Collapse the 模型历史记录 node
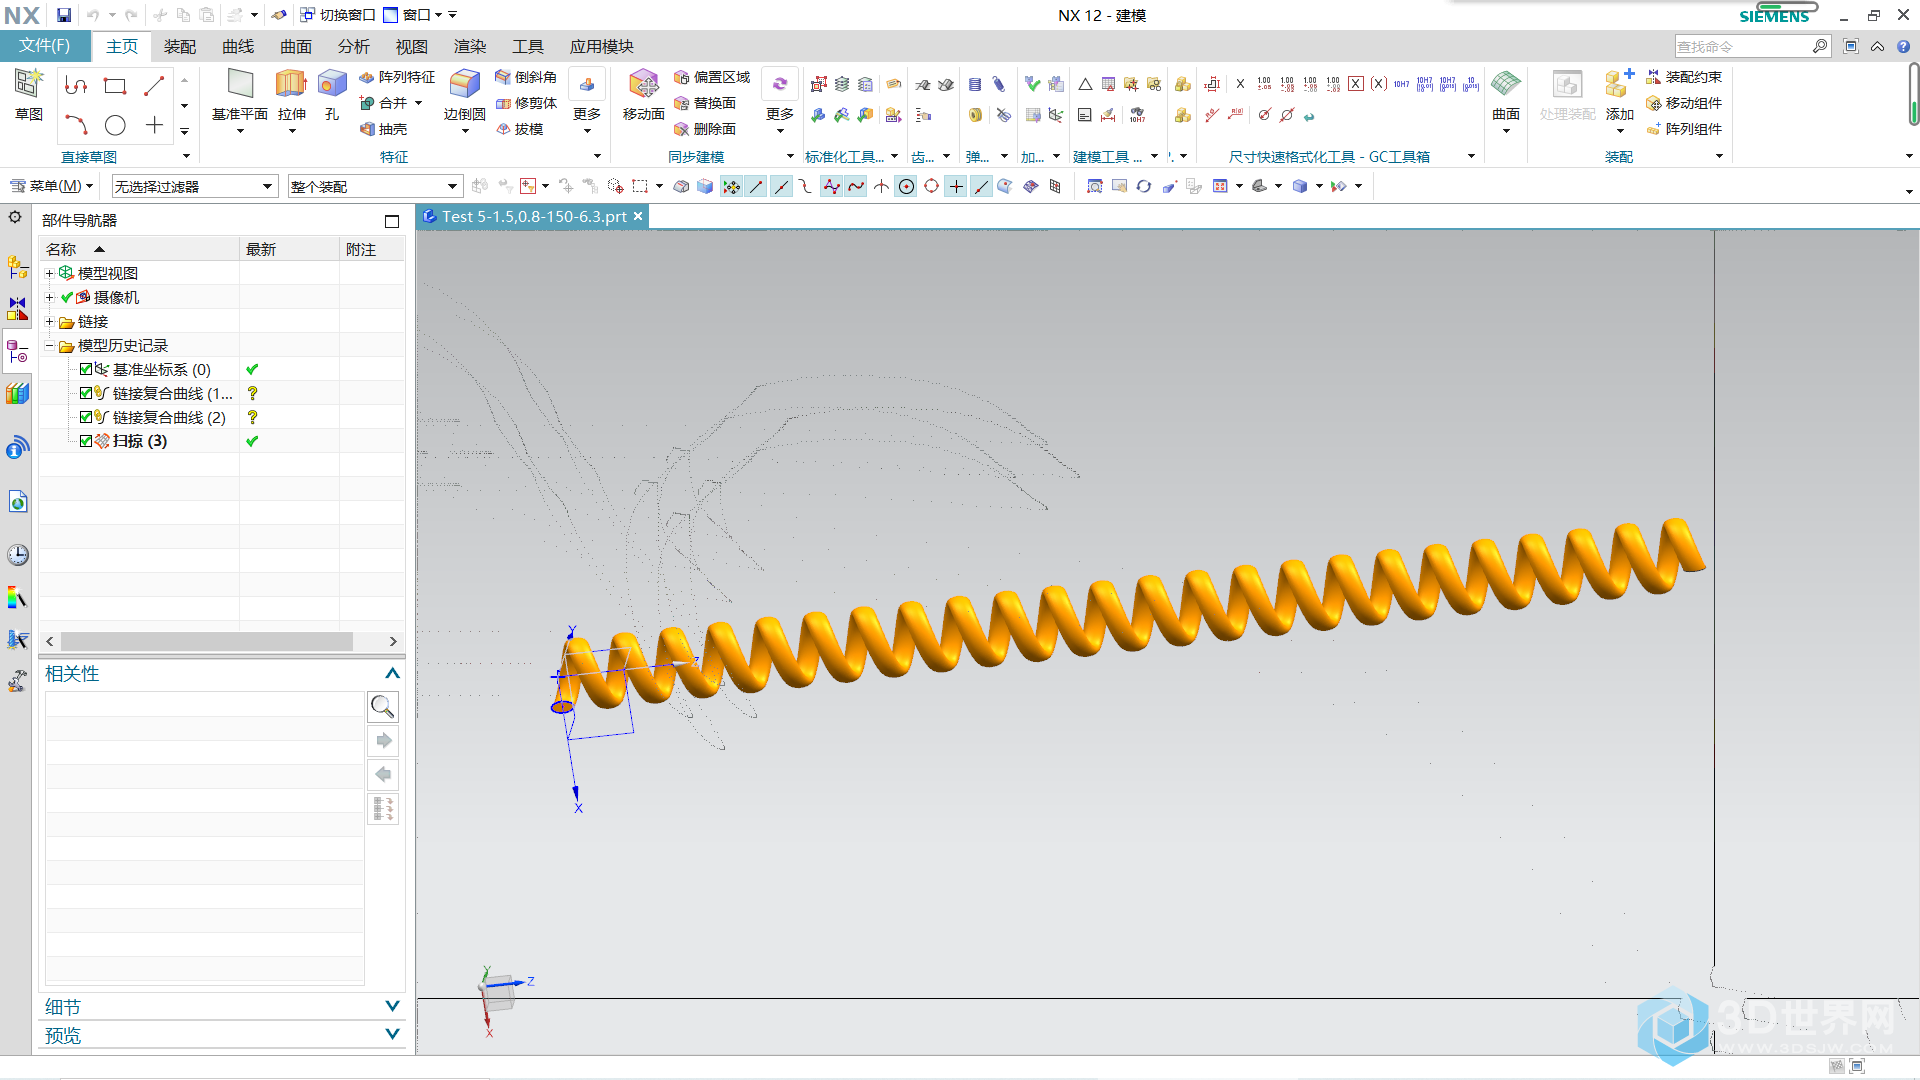Viewport: 1920px width, 1080px height. coord(49,346)
